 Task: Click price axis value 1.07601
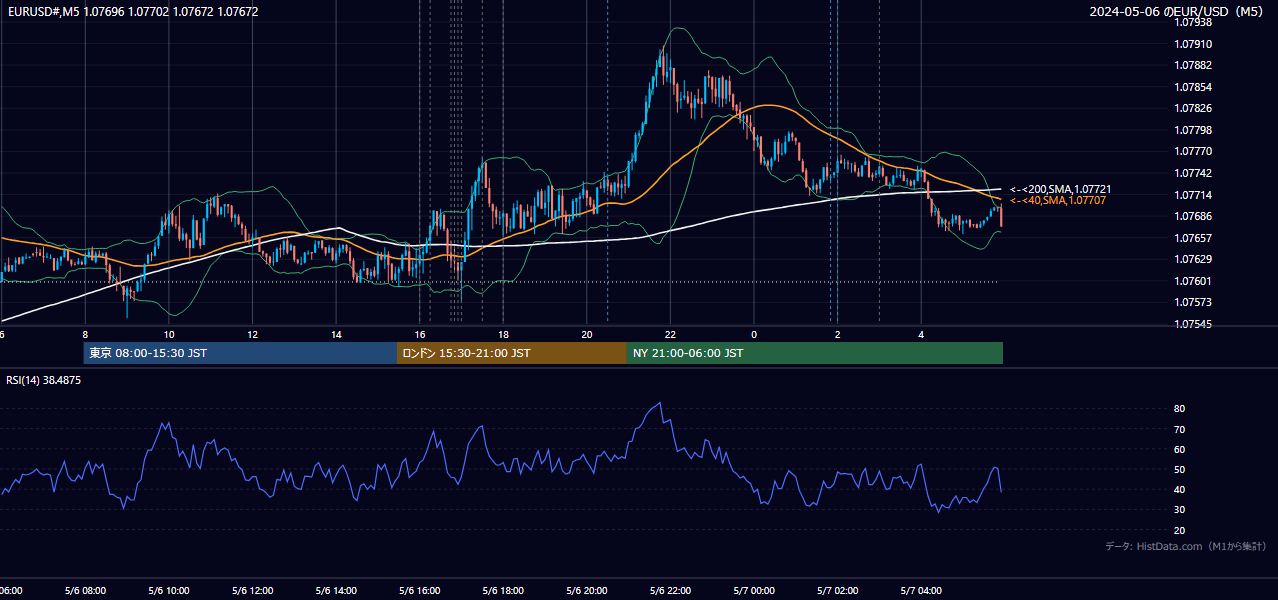coord(1193,281)
